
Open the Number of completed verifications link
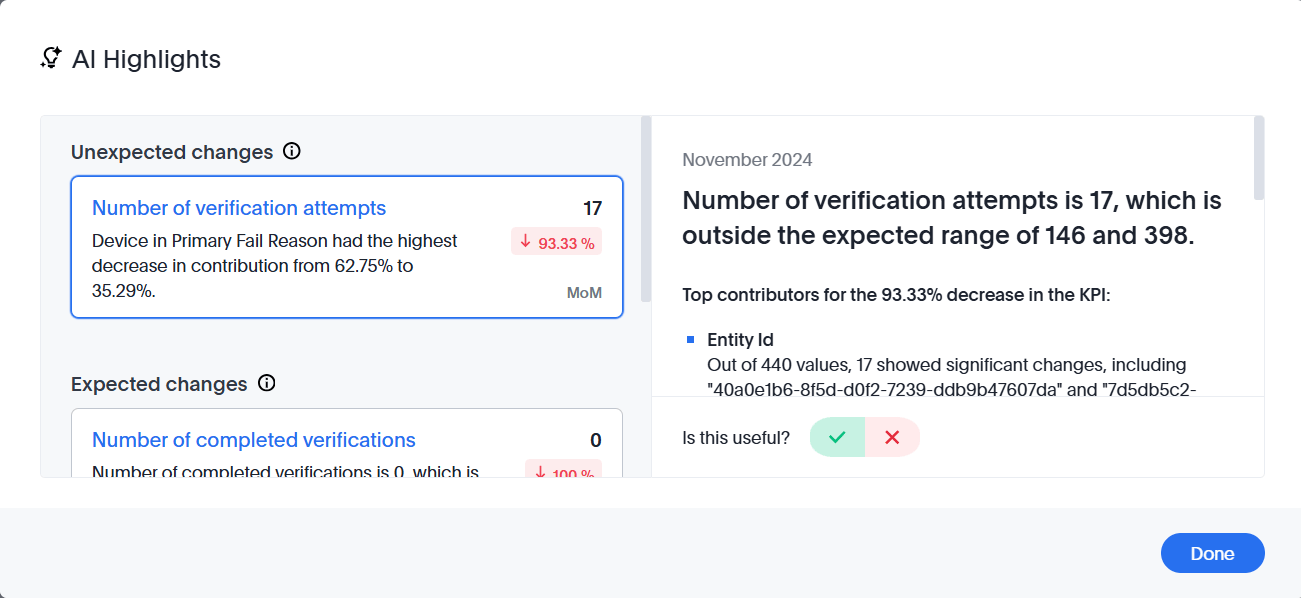point(254,440)
